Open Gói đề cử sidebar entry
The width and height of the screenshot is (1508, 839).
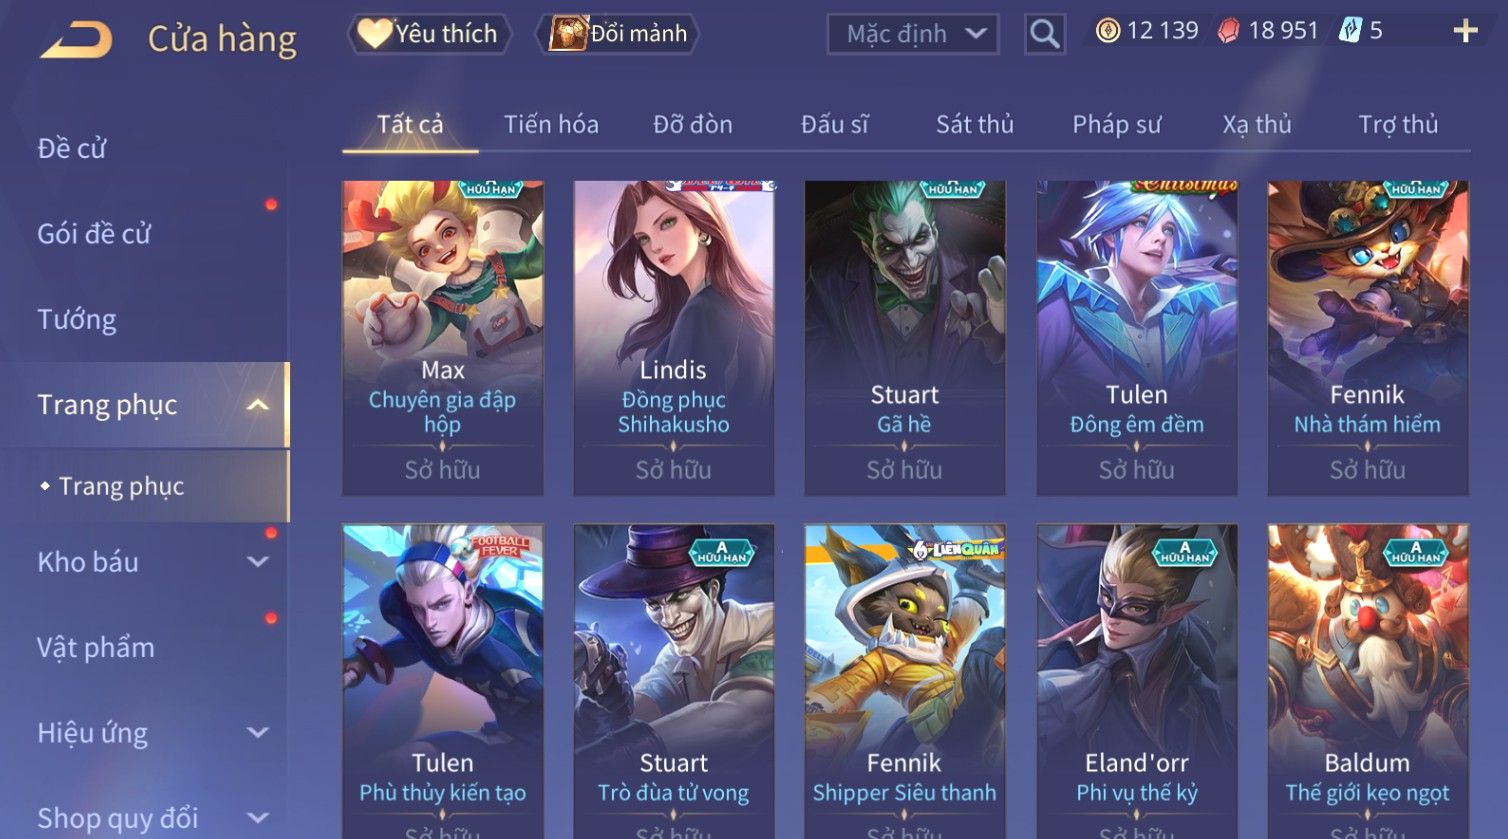pyautogui.click(x=94, y=234)
